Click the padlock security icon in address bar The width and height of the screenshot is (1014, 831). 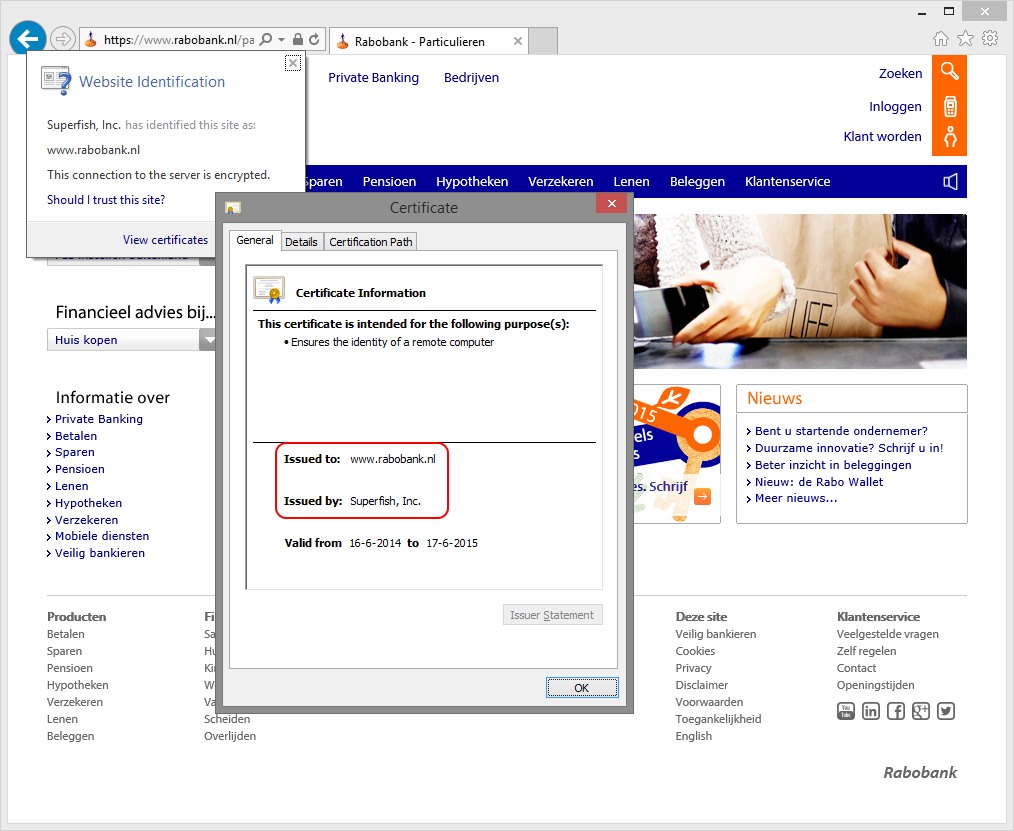coord(297,39)
